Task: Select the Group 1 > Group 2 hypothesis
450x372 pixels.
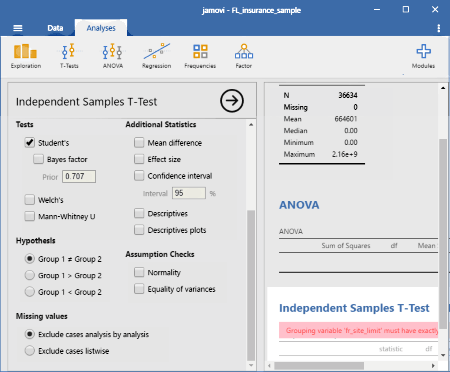Action: pyautogui.click(x=30, y=275)
